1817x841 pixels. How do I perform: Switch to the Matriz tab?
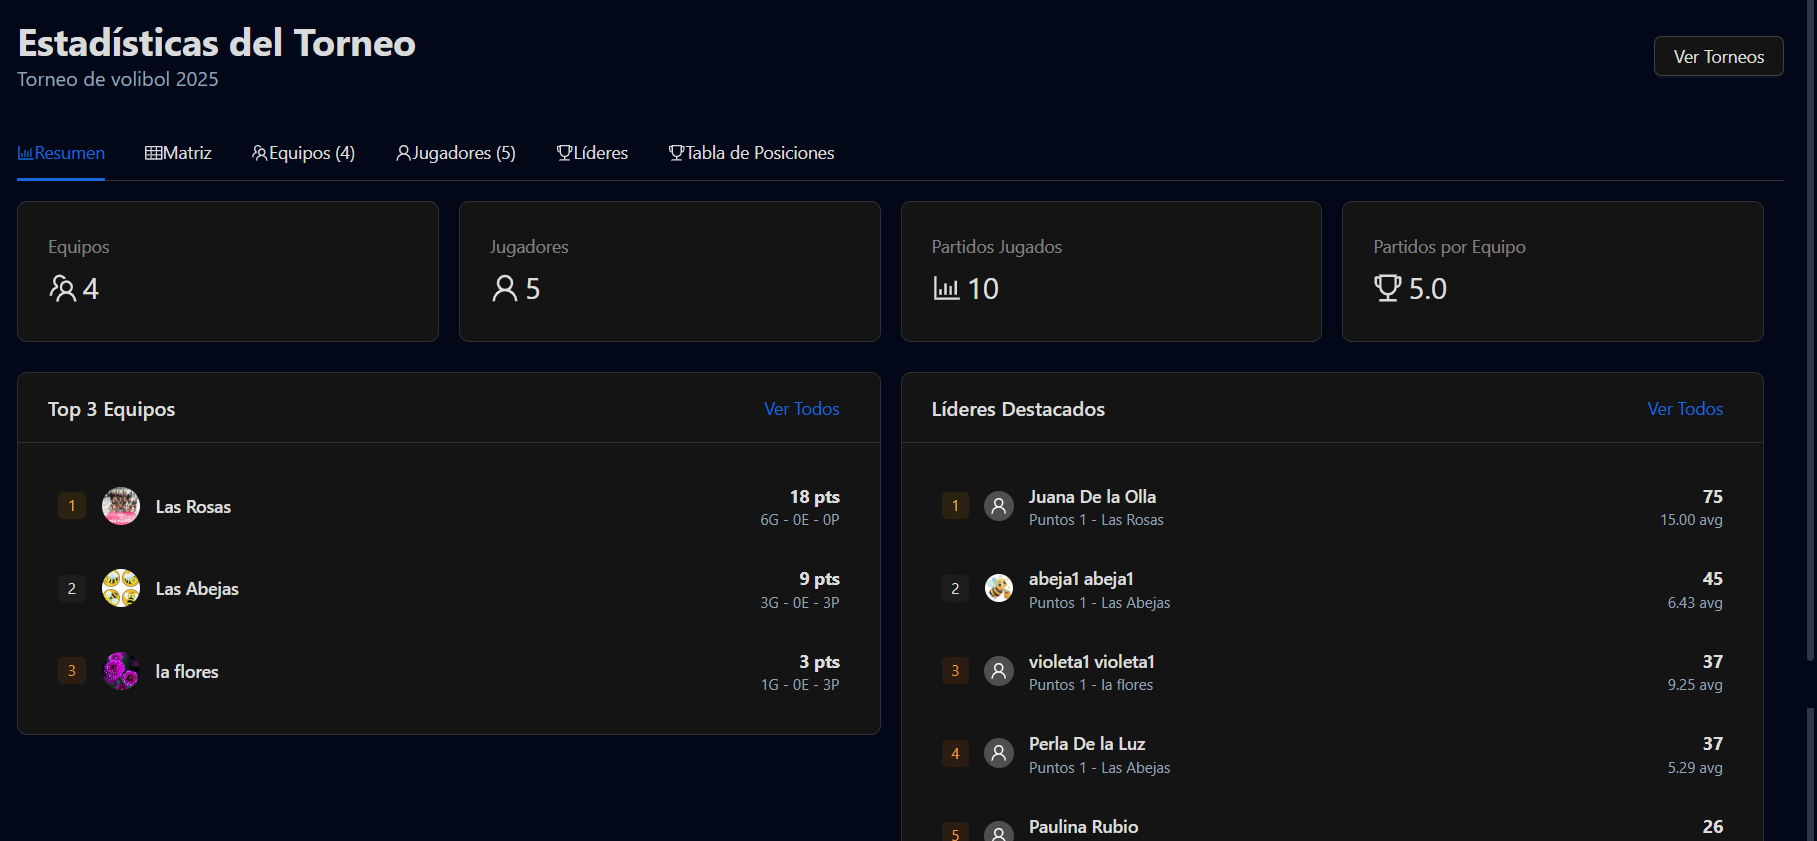tap(178, 153)
